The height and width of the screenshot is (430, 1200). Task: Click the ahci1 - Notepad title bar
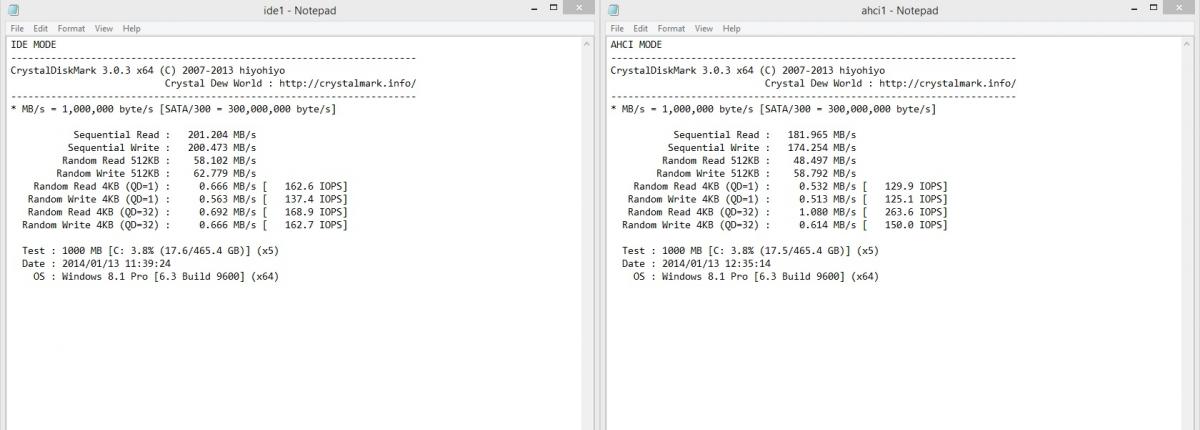click(x=899, y=9)
